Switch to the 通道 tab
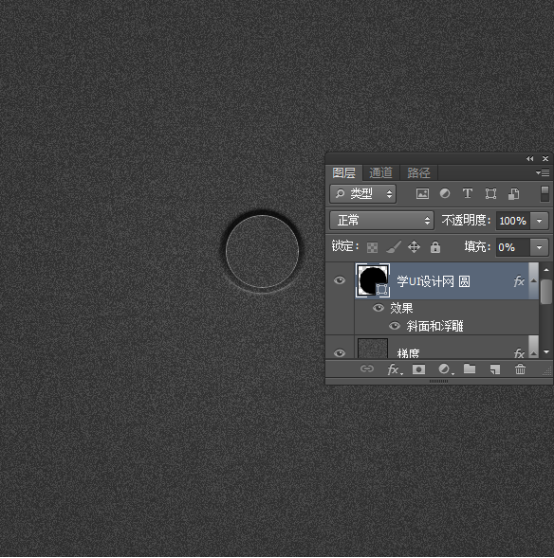 [x=381, y=173]
